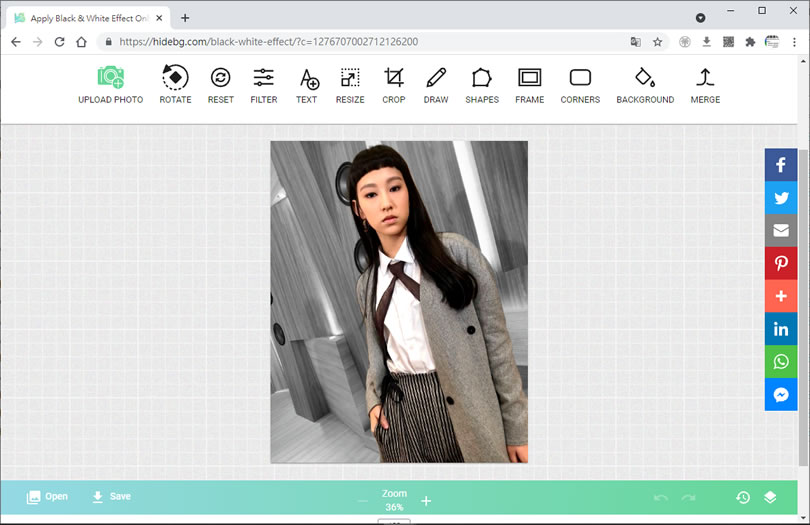The height and width of the screenshot is (525, 810).
Task: Open the edit history panel
Action: [743, 498]
